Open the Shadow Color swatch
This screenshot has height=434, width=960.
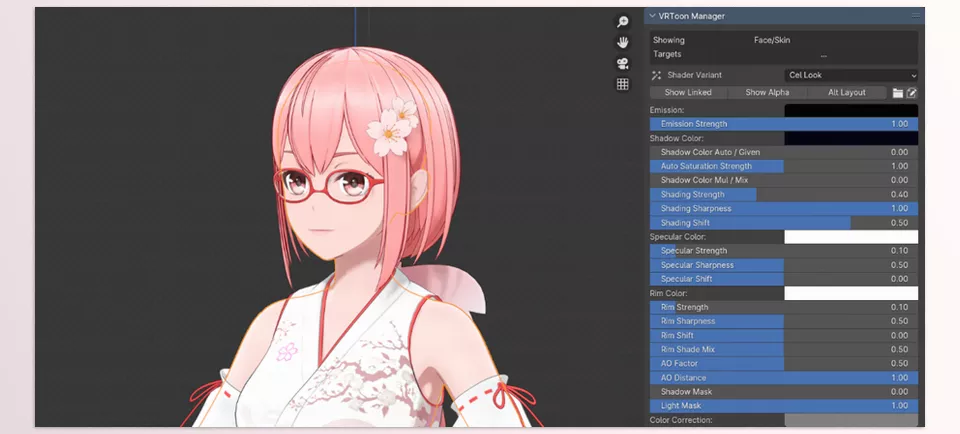[x=851, y=138]
